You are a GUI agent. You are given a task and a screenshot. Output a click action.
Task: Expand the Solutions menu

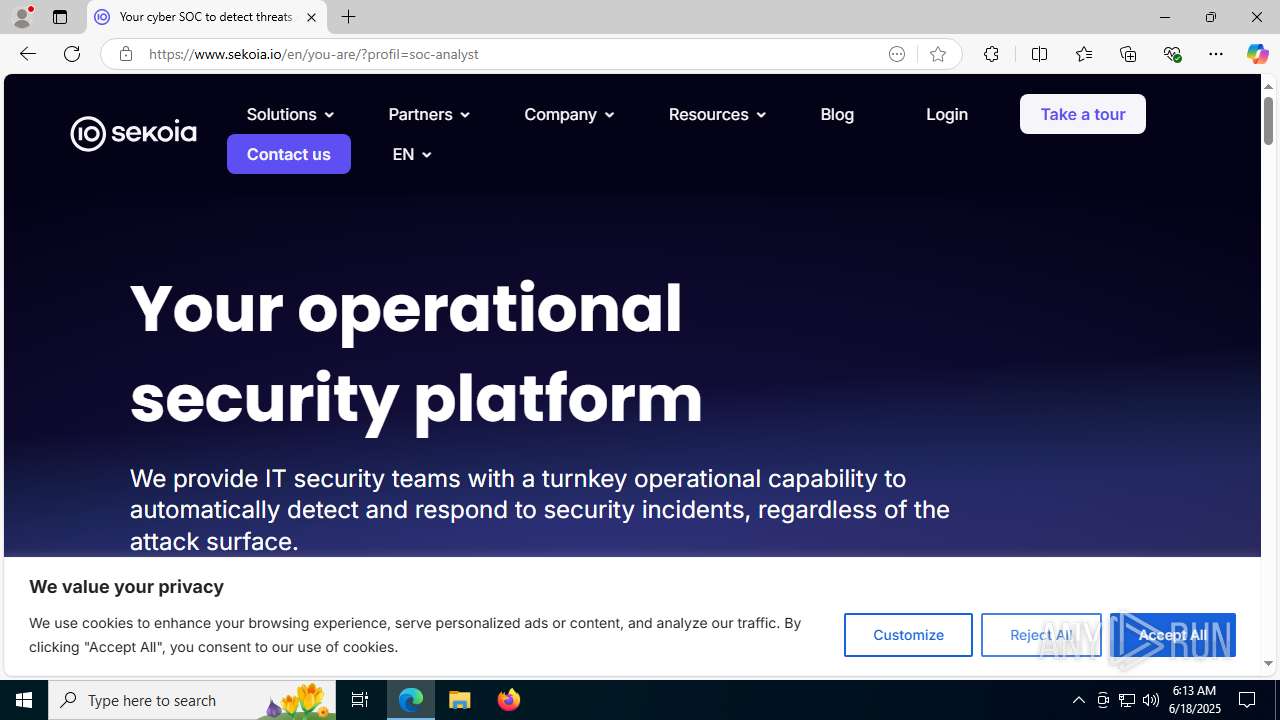290,114
